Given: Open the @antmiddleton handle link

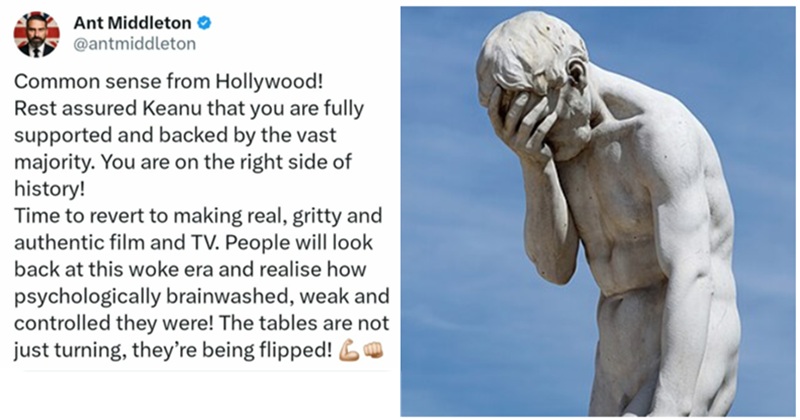Looking at the screenshot, I should tap(135, 44).
